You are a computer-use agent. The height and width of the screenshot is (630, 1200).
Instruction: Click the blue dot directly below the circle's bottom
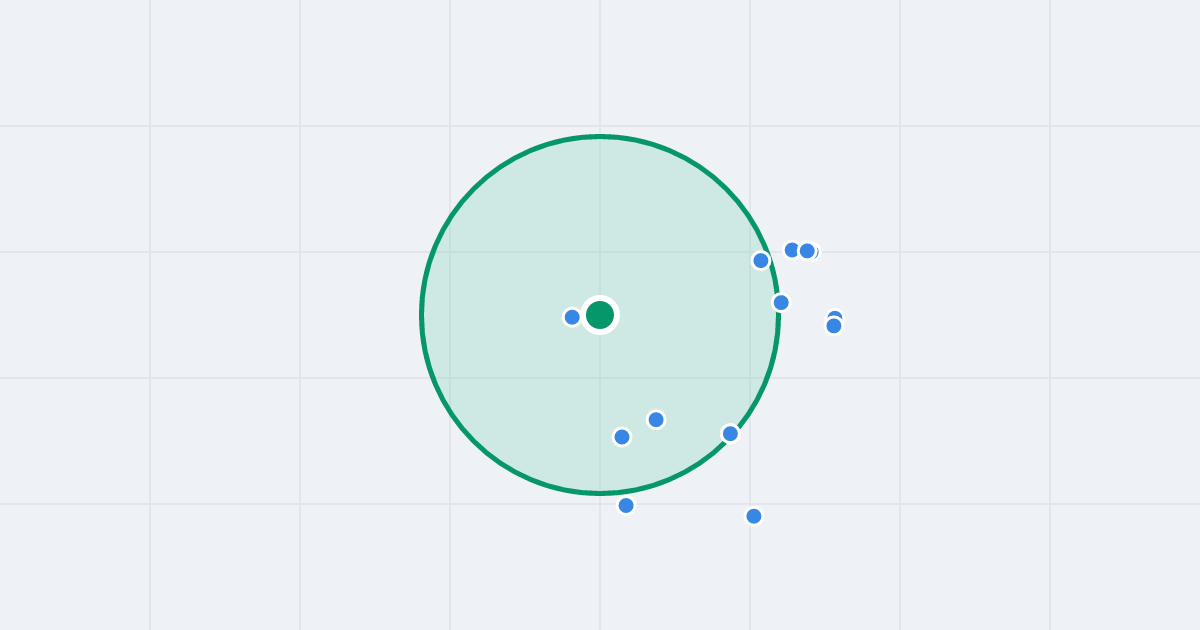tap(626, 505)
